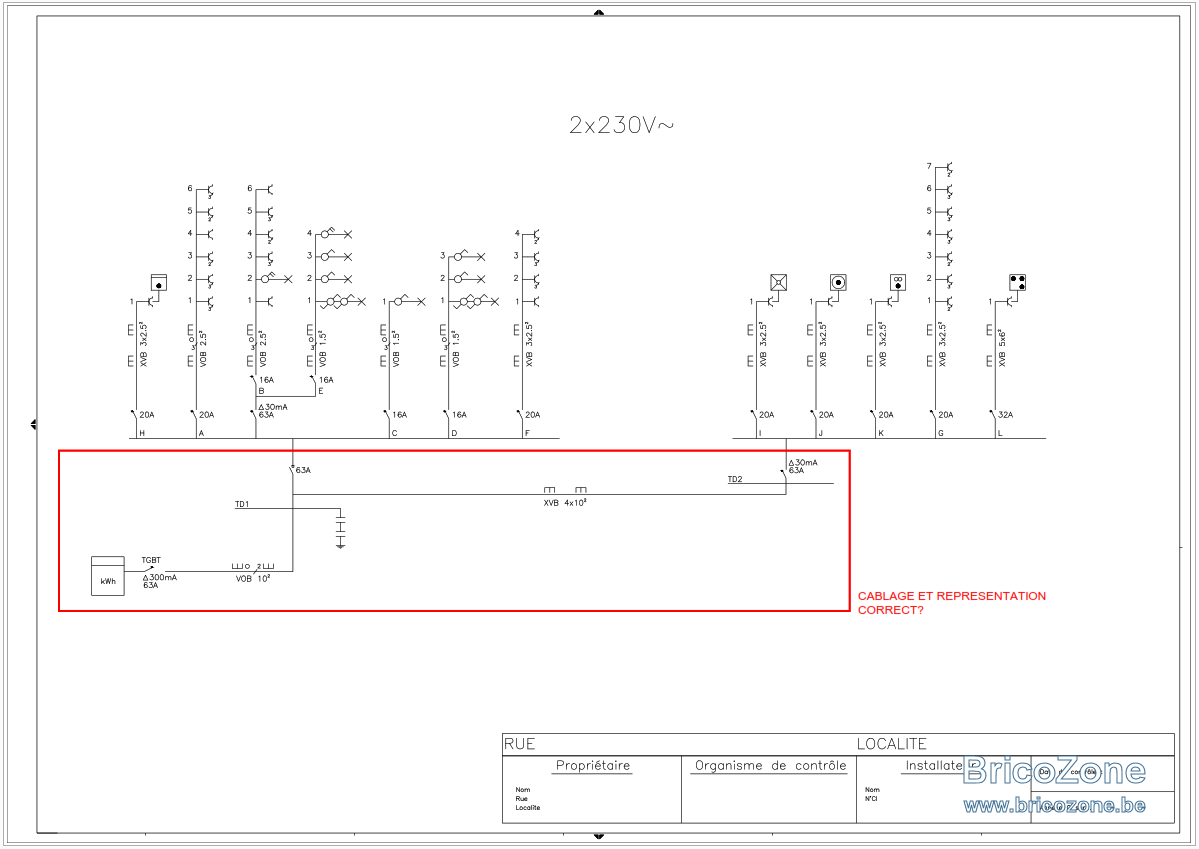1199x849 pixels.
Task: Click the socket symbol above circuit H
Action: click(159, 283)
